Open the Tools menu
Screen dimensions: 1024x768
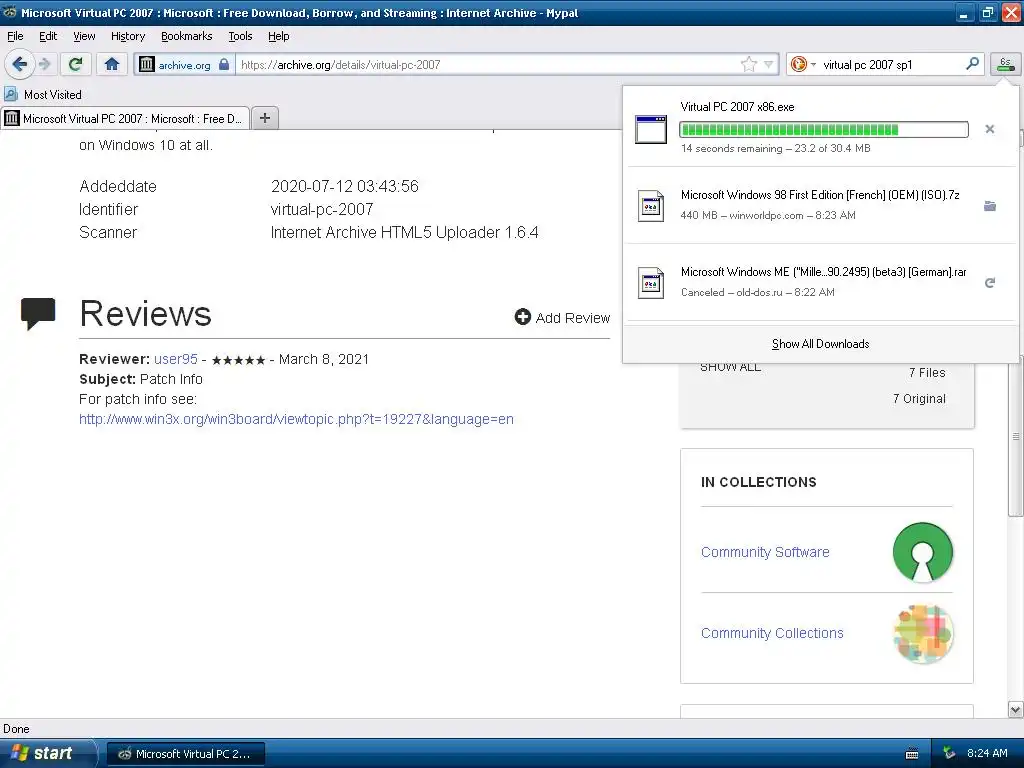(x=240, y=36)
